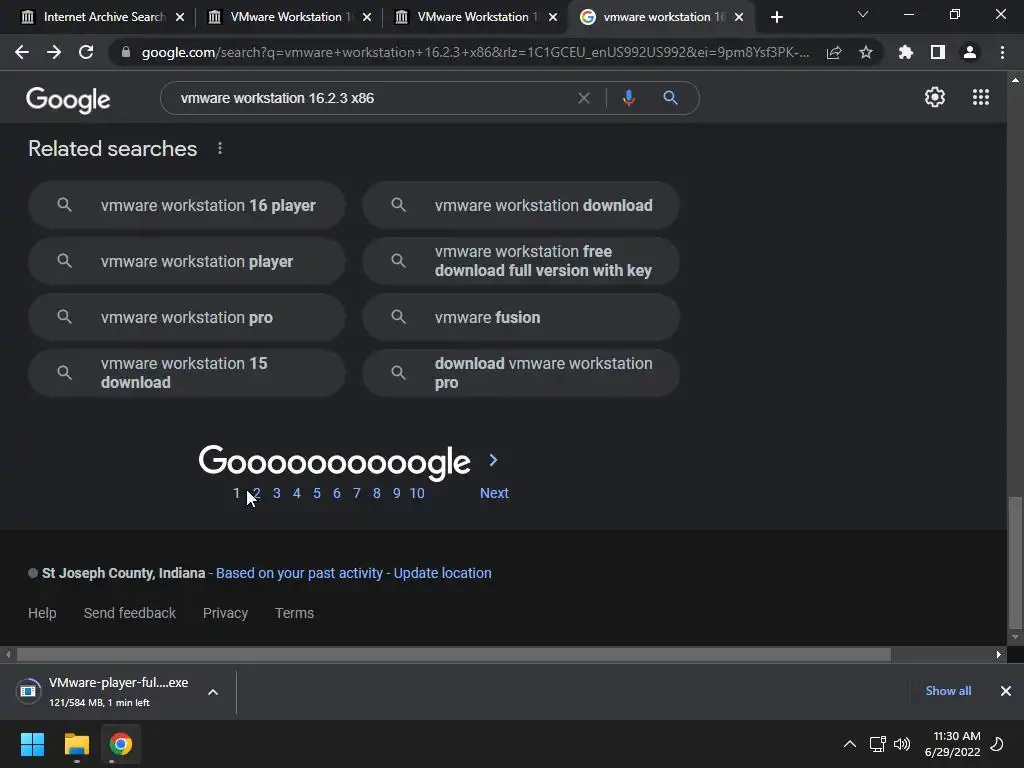Click Update location link
This screenshot has width=1024, height=768.
click(442, 573)
